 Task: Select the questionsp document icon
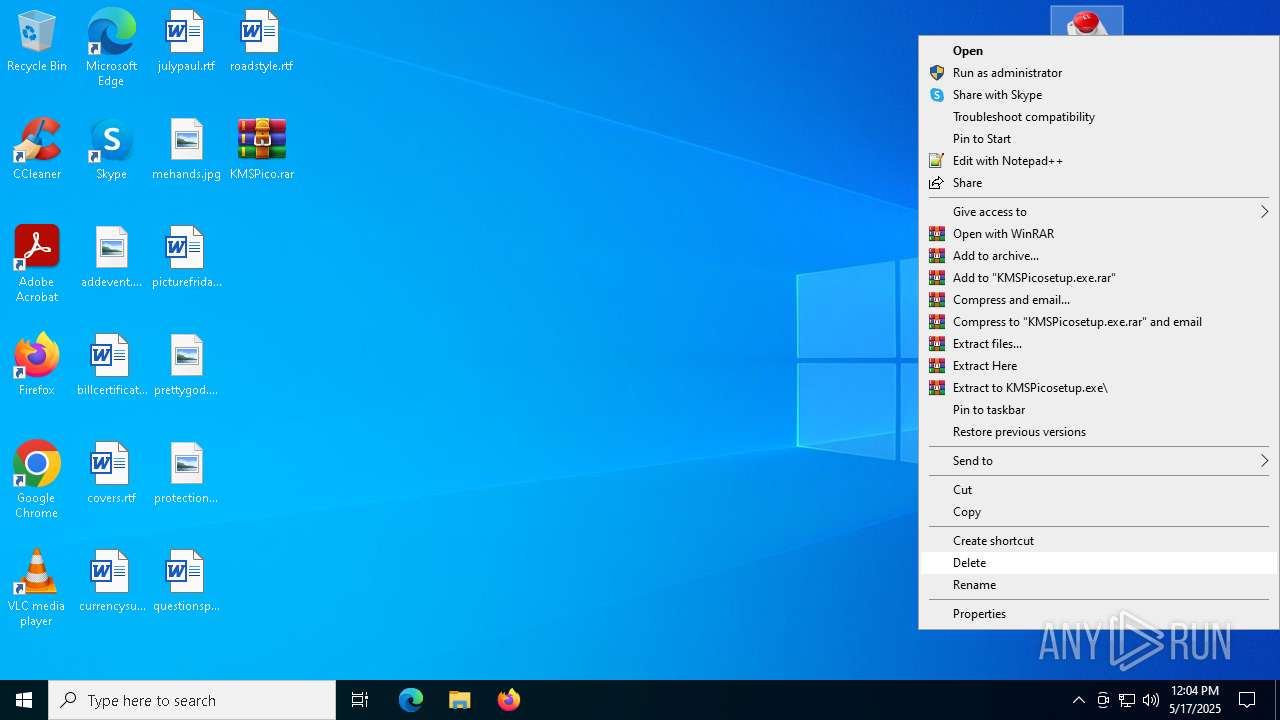pyautogui.click(x=186, y=582)
